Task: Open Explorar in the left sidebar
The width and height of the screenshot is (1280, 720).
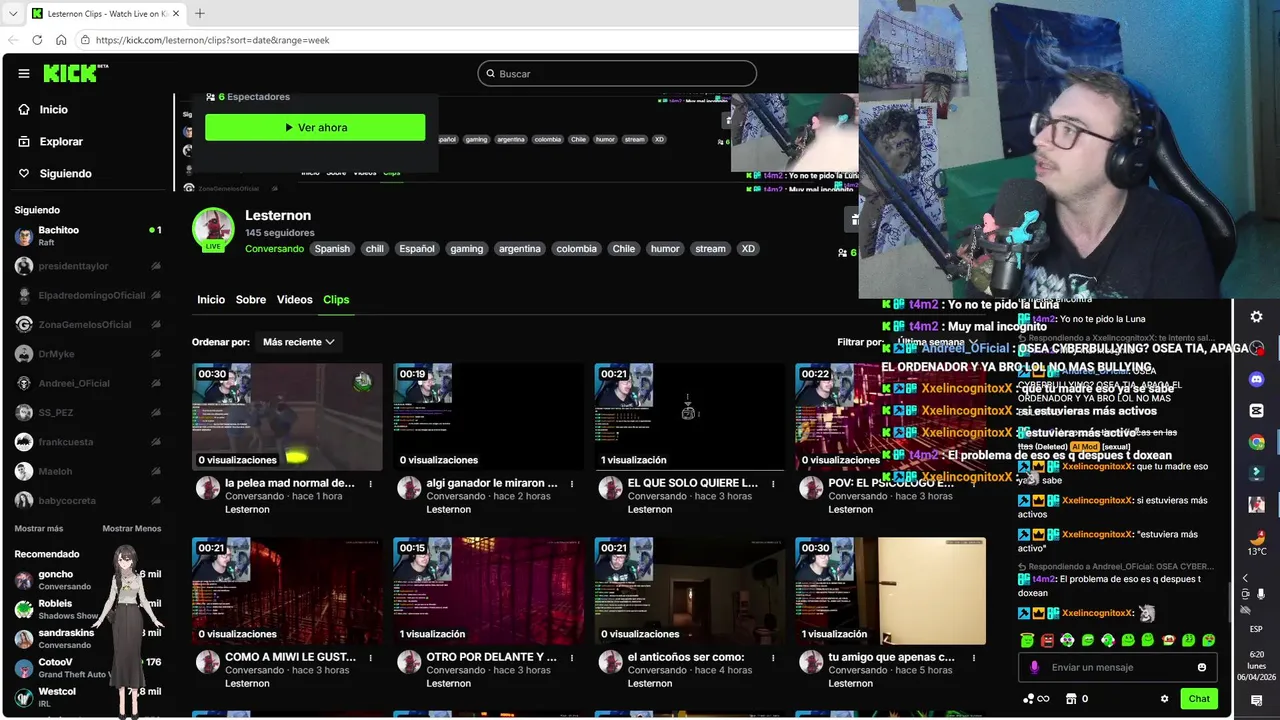Action: click(61, 142)
